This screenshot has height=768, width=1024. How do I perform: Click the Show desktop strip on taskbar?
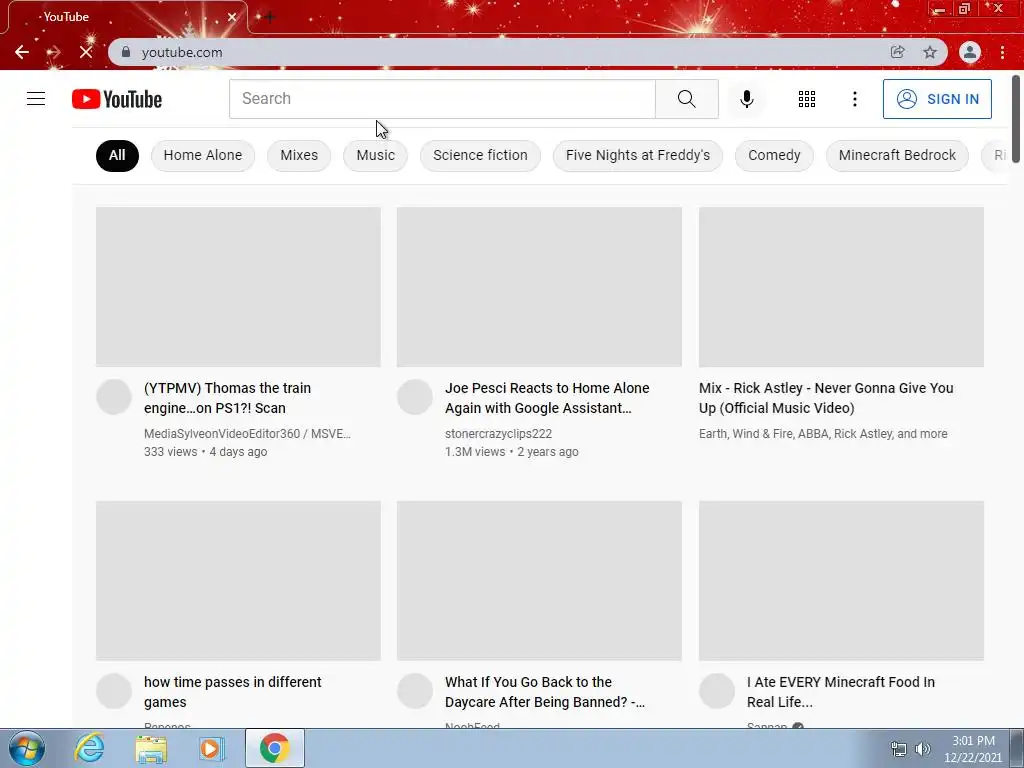[1018, 748]
